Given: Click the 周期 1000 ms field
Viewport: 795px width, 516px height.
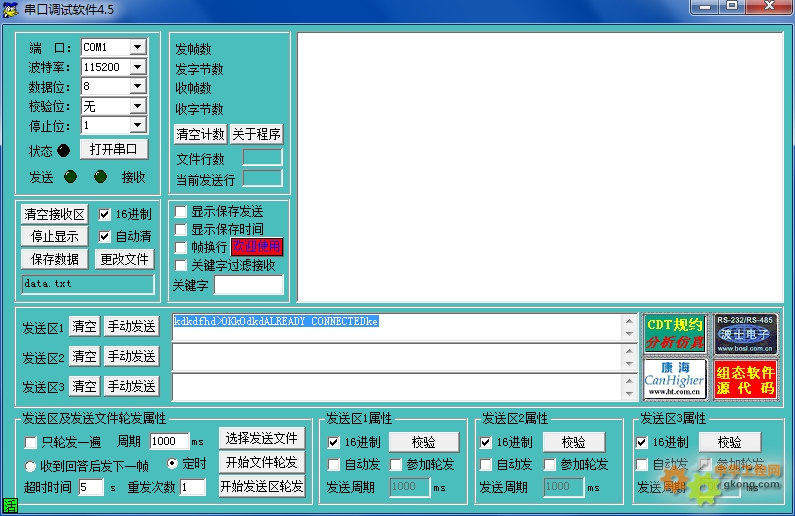Looking at the screenshot, I should tap(169, 441).
